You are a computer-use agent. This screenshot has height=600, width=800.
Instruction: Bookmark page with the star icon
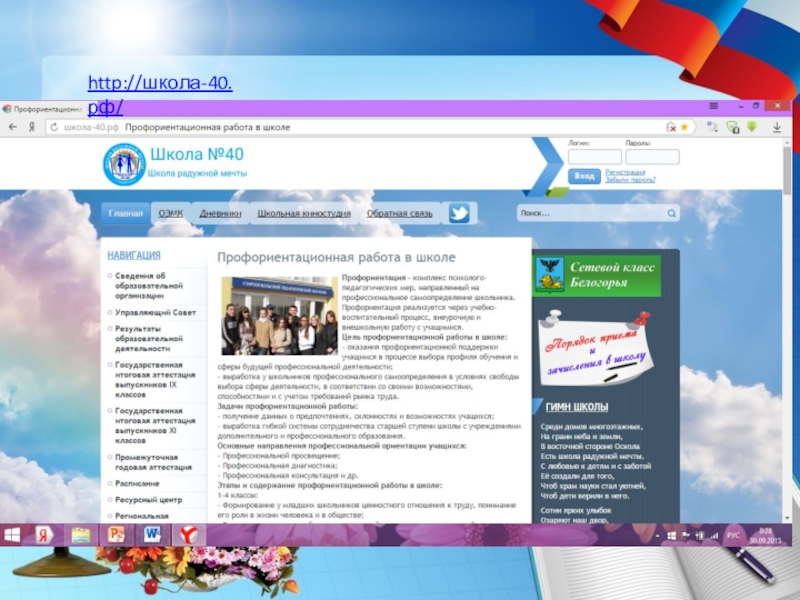coord(684,127)
